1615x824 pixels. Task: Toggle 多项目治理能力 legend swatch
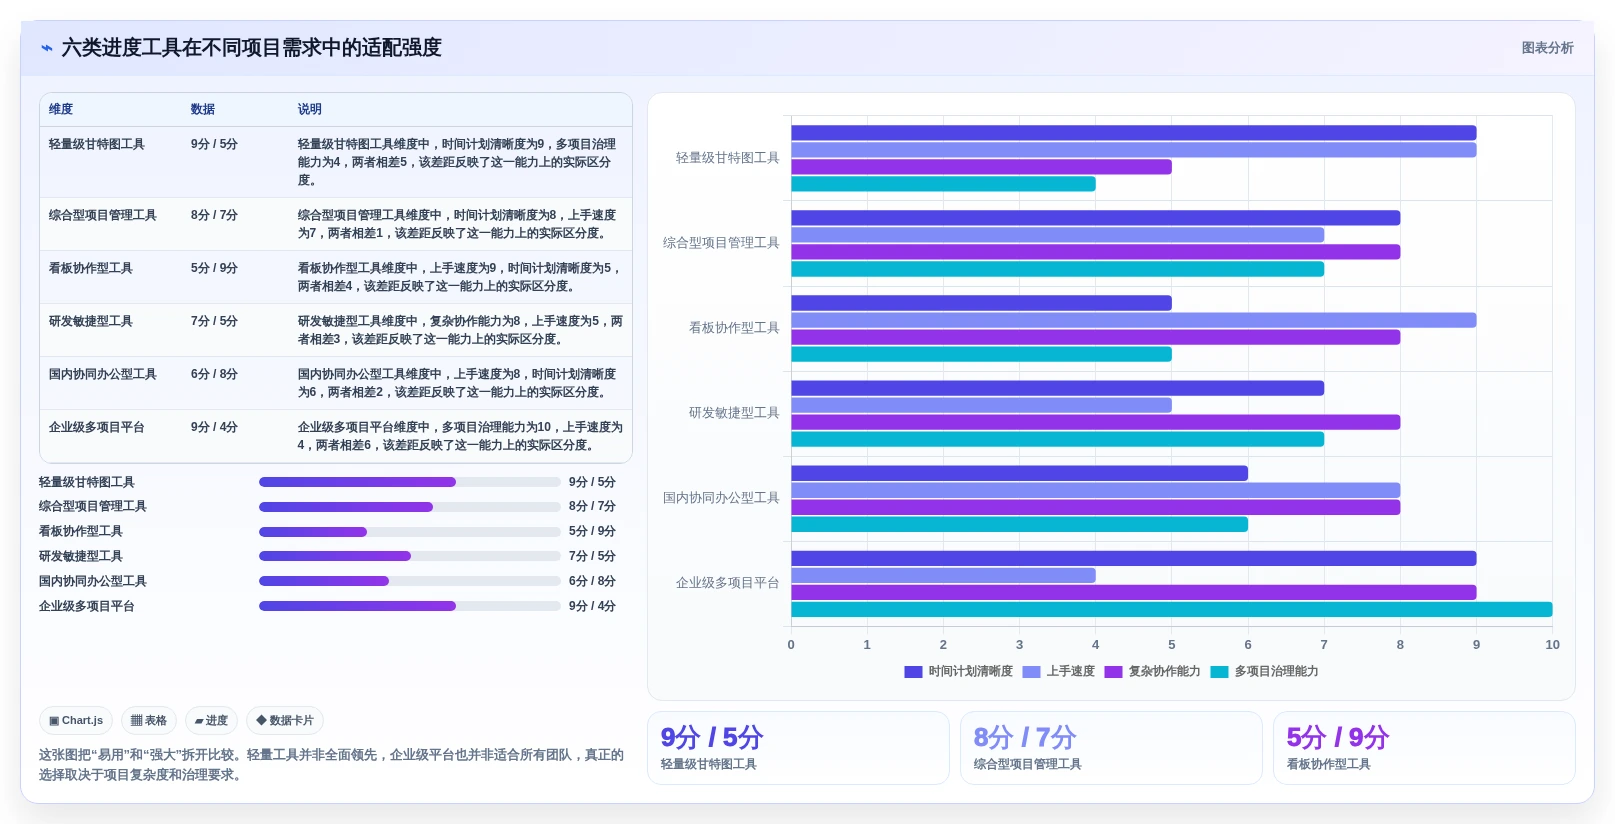(1219, 672)
